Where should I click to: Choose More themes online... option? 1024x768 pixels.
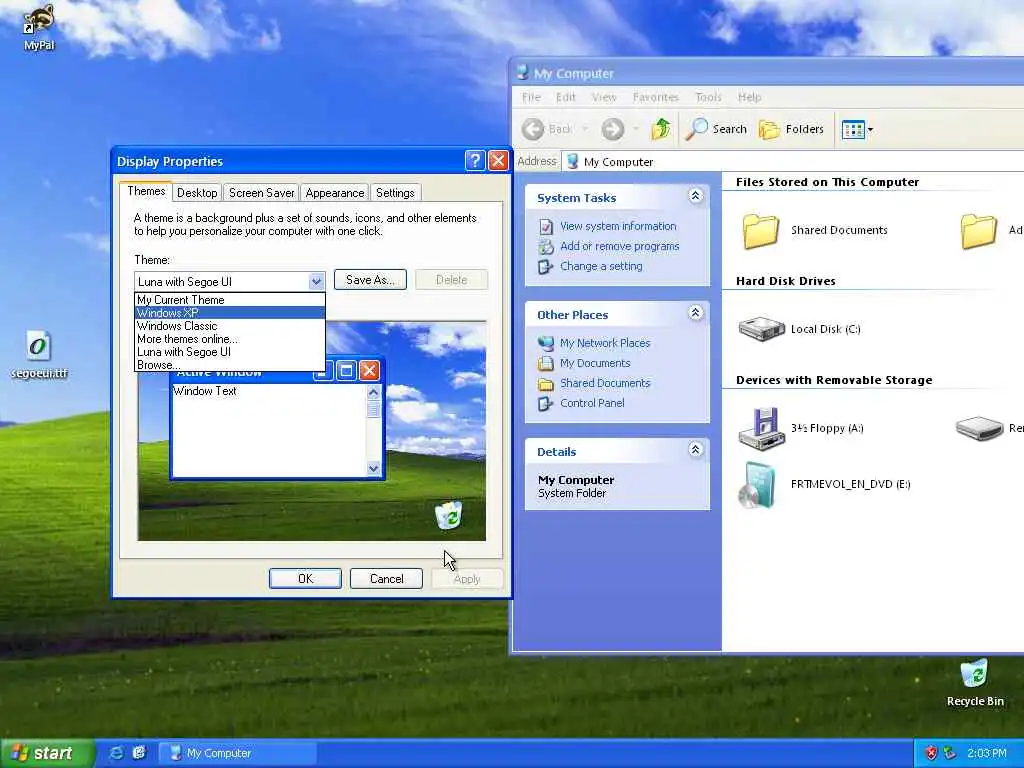pos(230,339)
